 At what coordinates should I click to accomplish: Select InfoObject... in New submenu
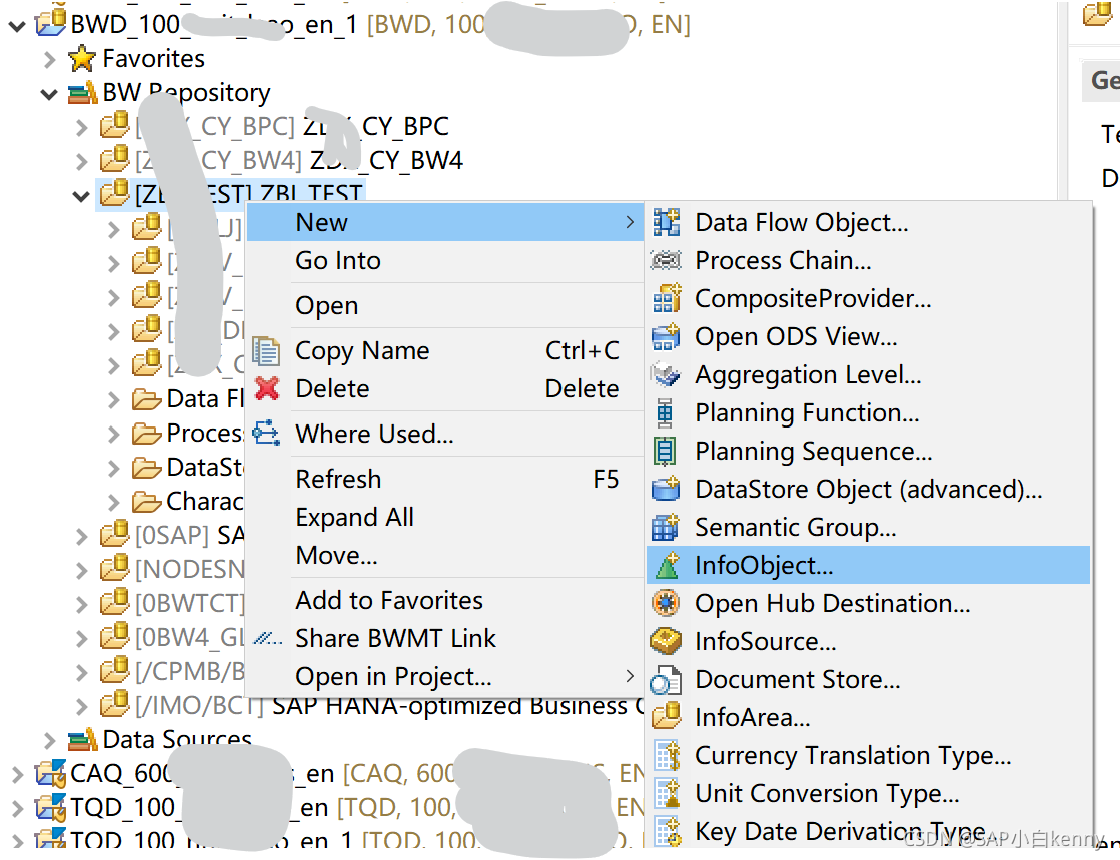tap(869, 566)
